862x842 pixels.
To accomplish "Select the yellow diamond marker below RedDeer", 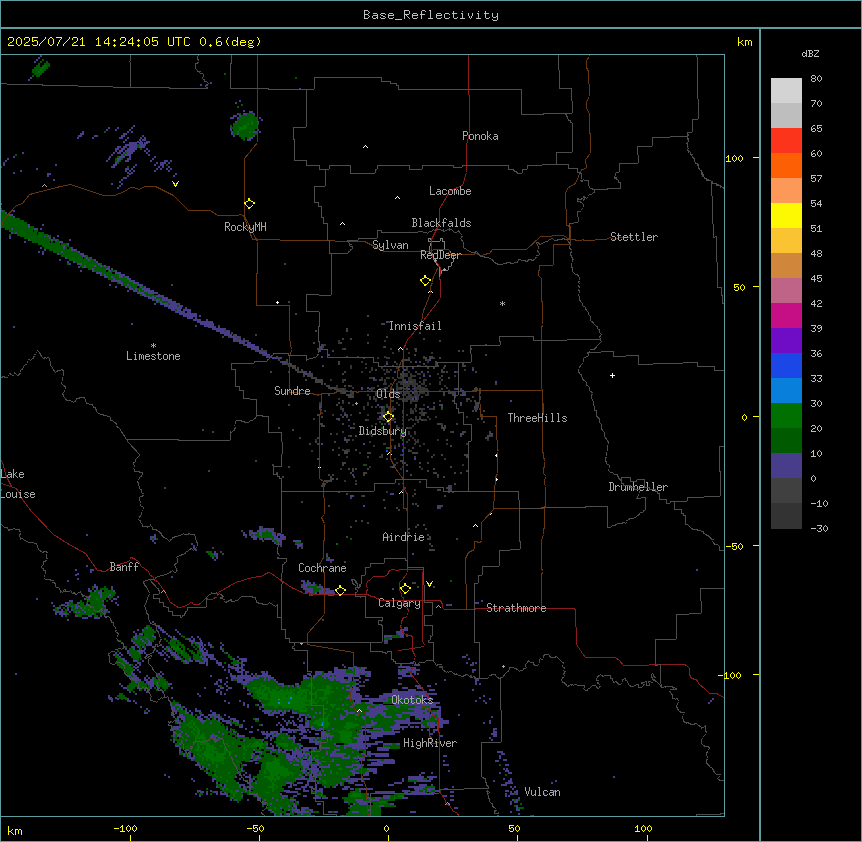I will pyautogui.click(x=425, y=281).
